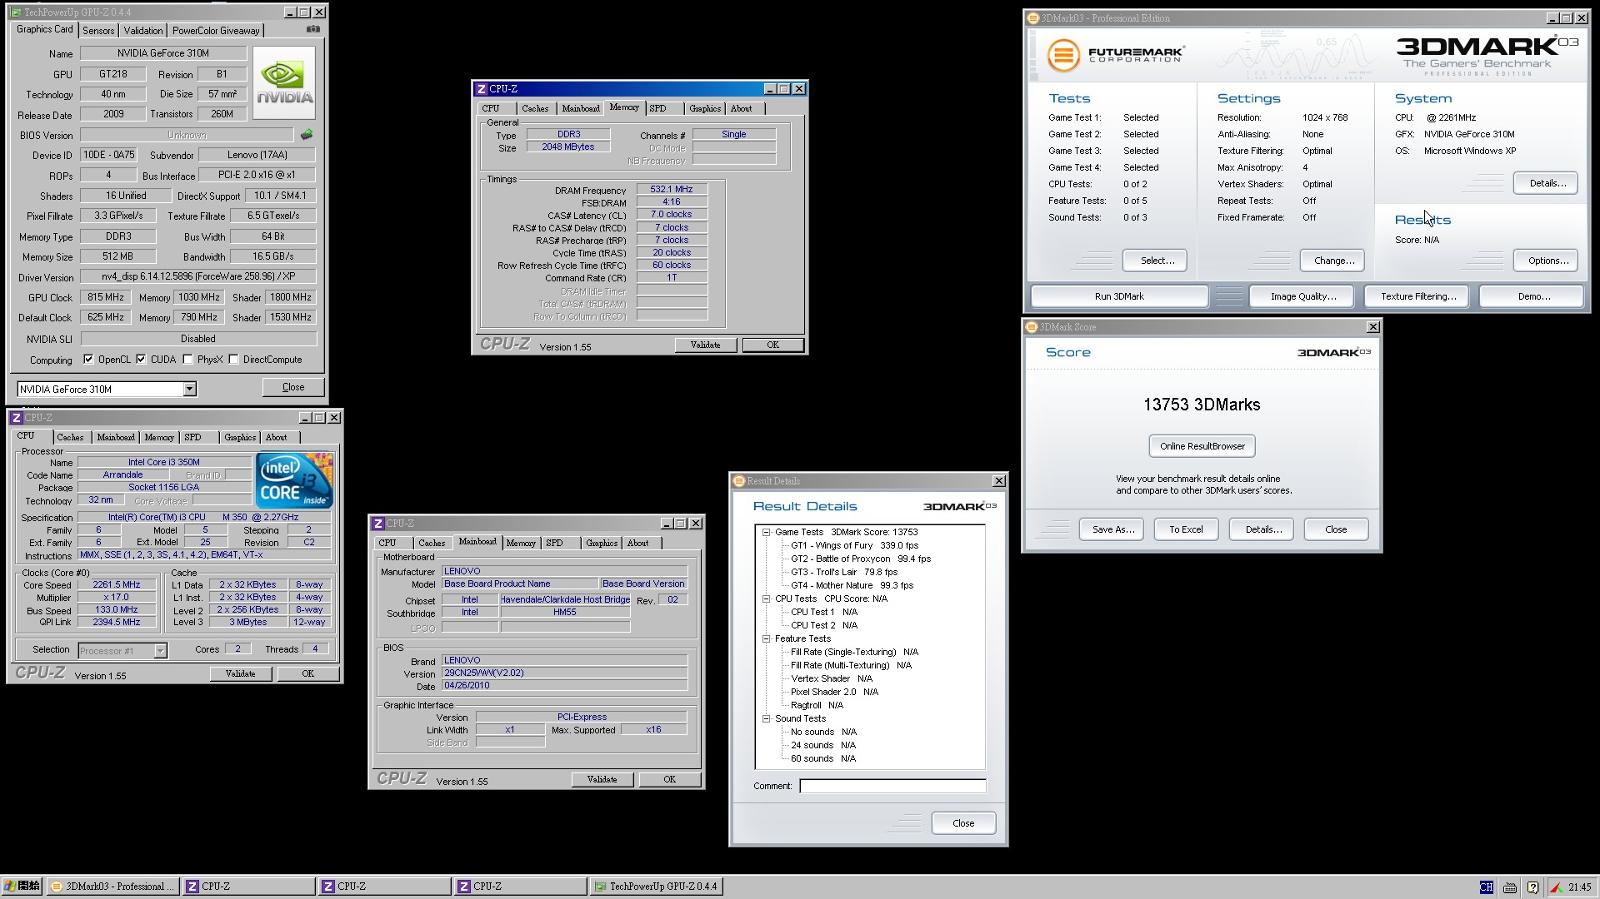1600x899 pixels.
Task: Click CPU-Z Memory window title icon
Action: coord(482,89)
